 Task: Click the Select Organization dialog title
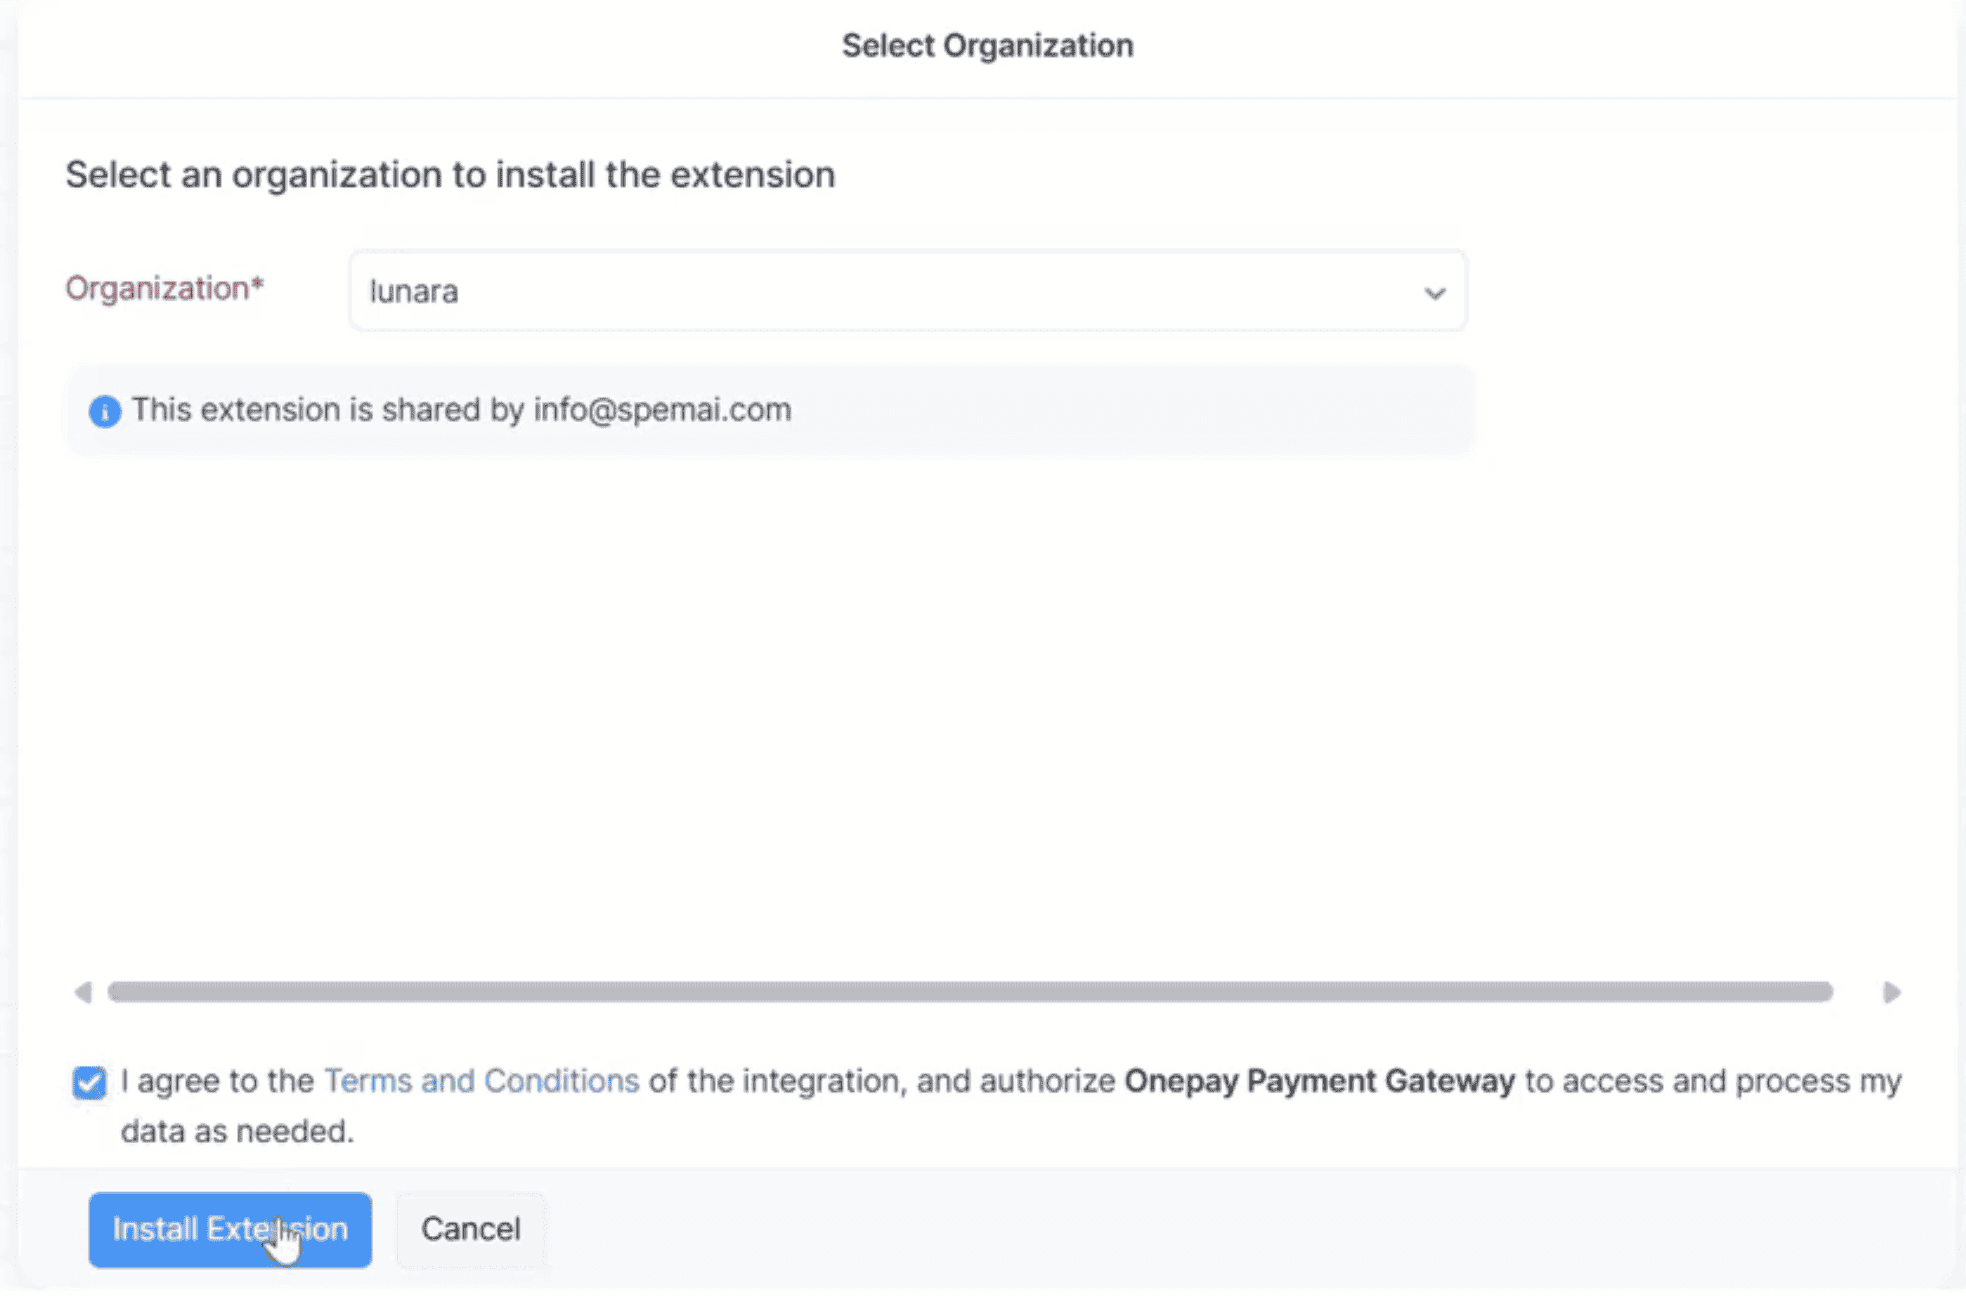[987, 46]
